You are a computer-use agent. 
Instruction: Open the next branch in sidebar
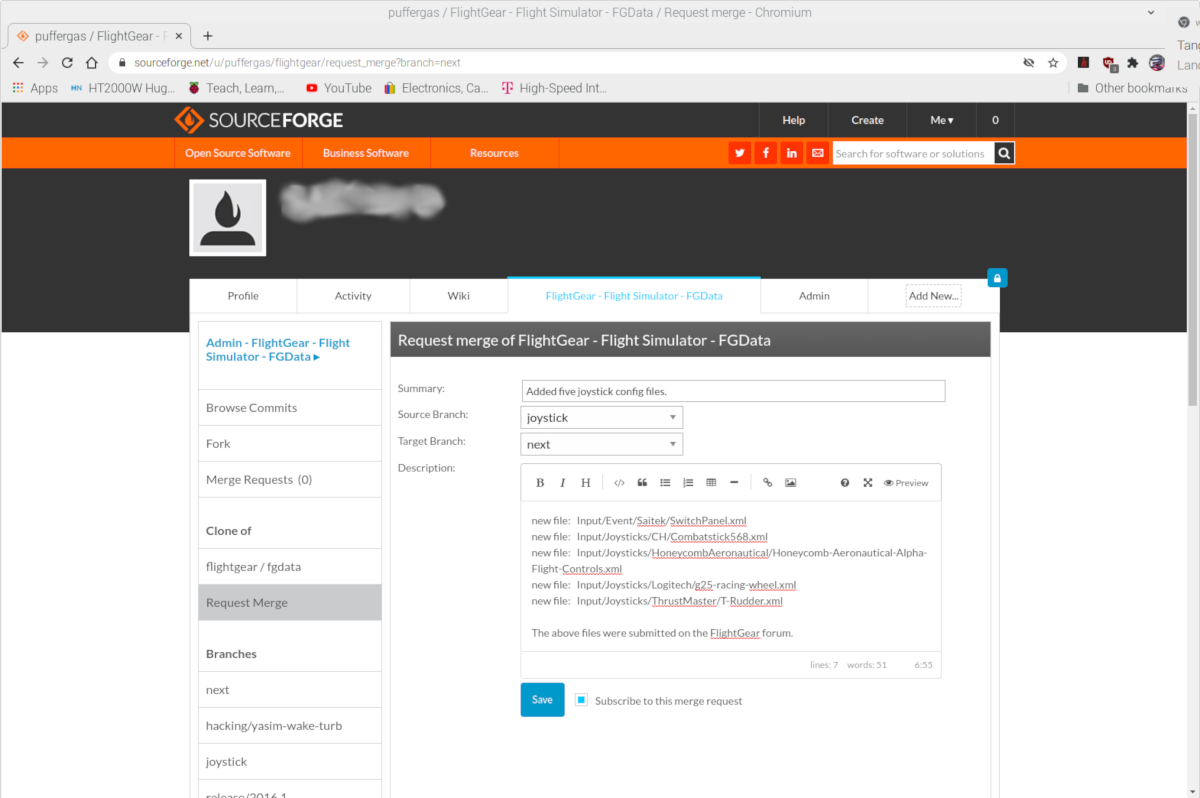point(290,689)
